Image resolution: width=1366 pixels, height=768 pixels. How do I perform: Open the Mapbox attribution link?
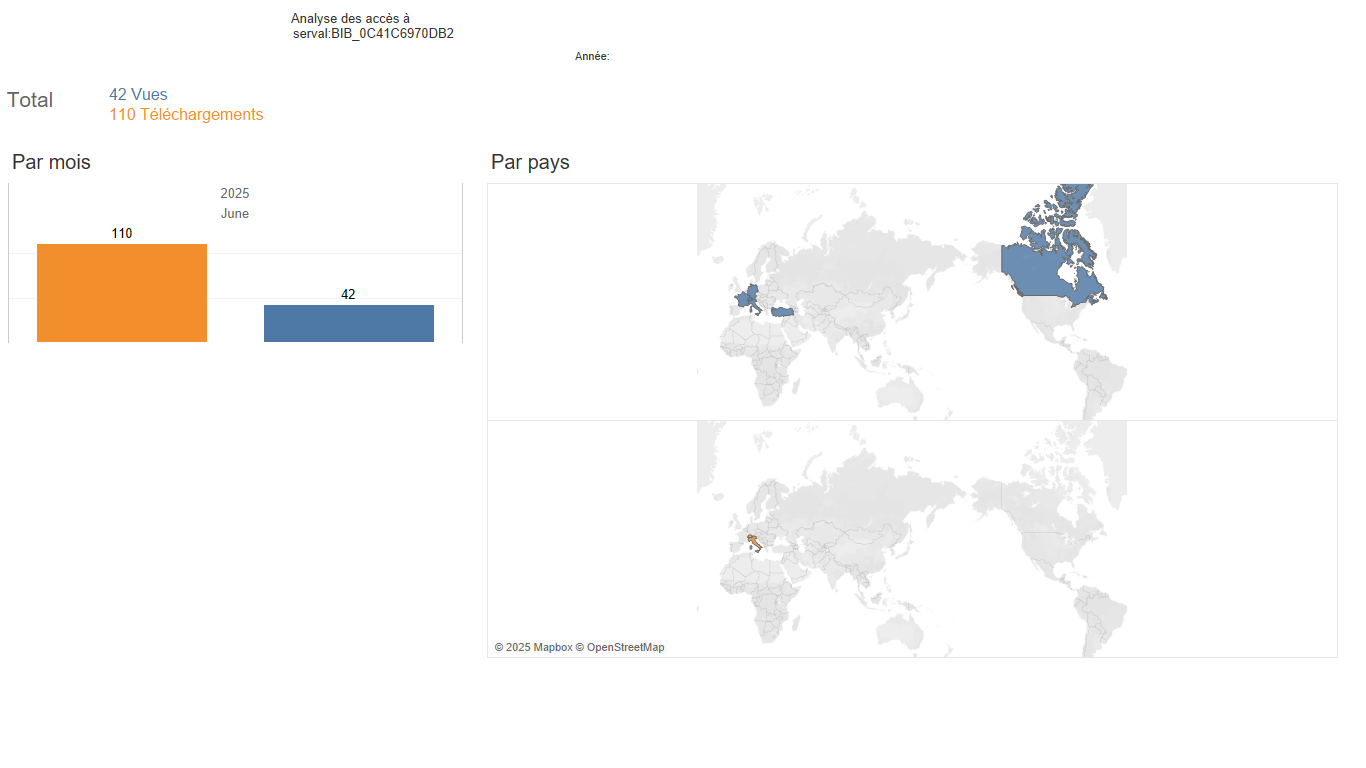tap(533, 648)
